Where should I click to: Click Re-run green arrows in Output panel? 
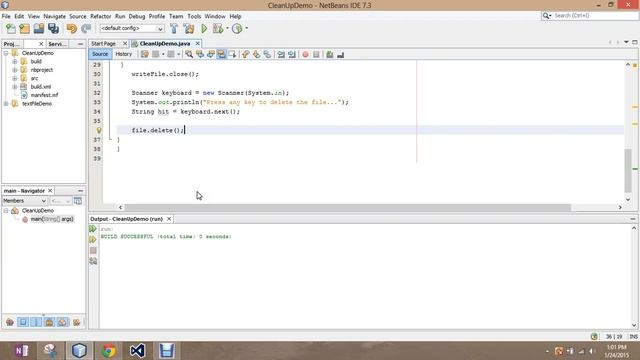(x=93, y=229)
